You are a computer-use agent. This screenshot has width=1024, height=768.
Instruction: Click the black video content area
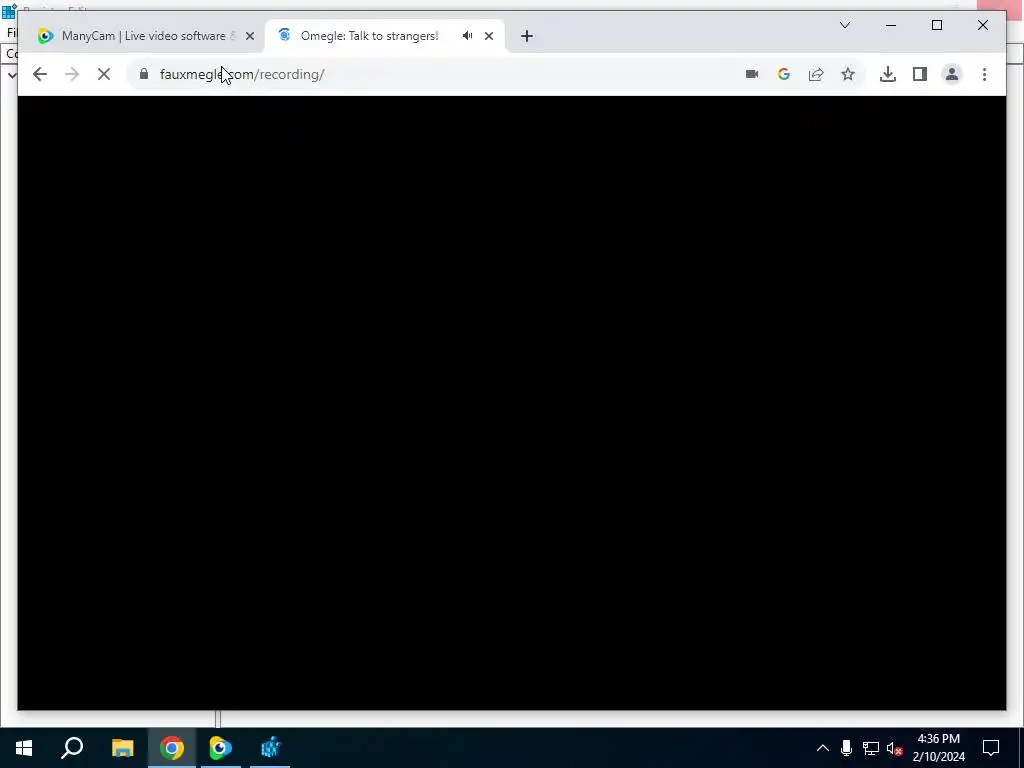tap(511, 402)
